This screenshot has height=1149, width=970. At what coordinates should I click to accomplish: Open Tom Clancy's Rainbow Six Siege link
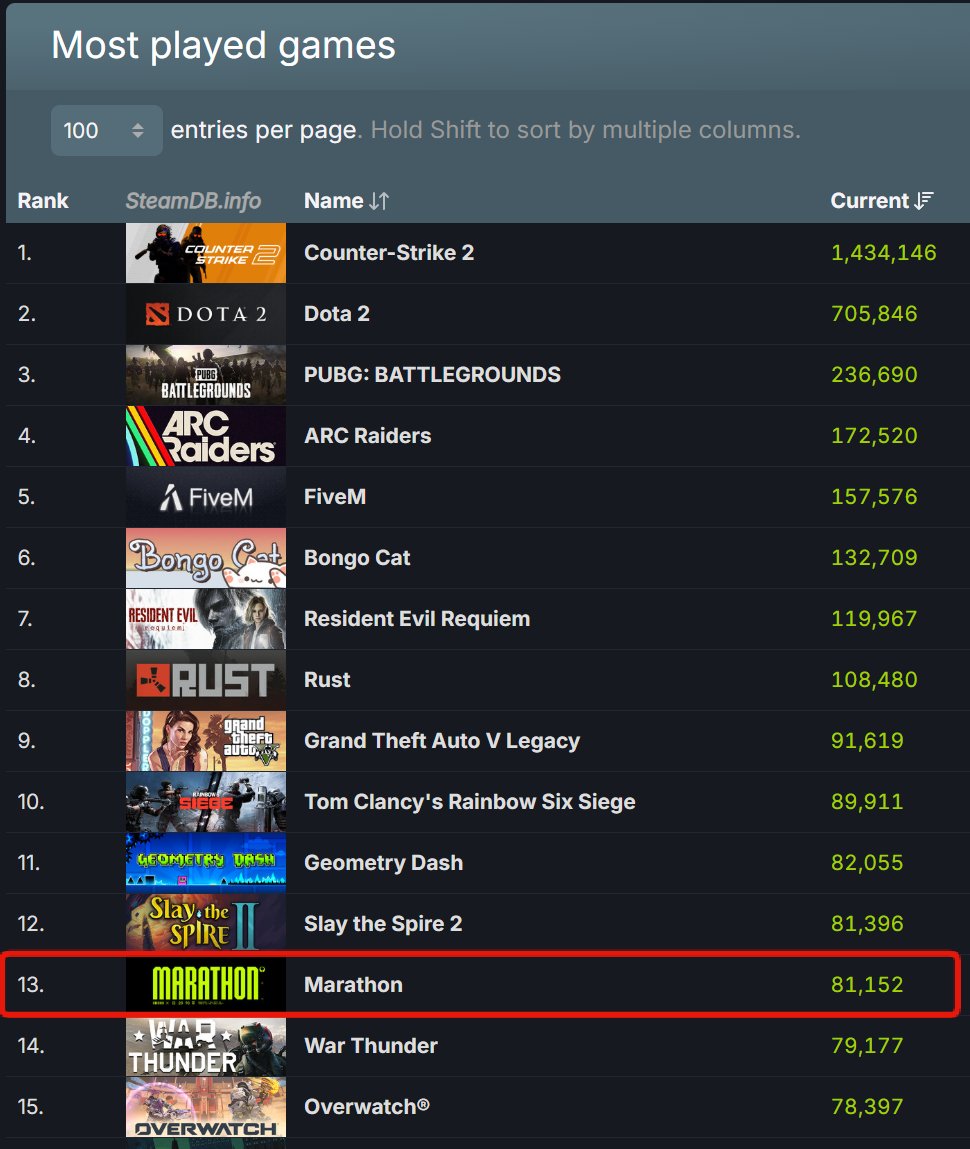pyautogui.click(x=470, y=802)
